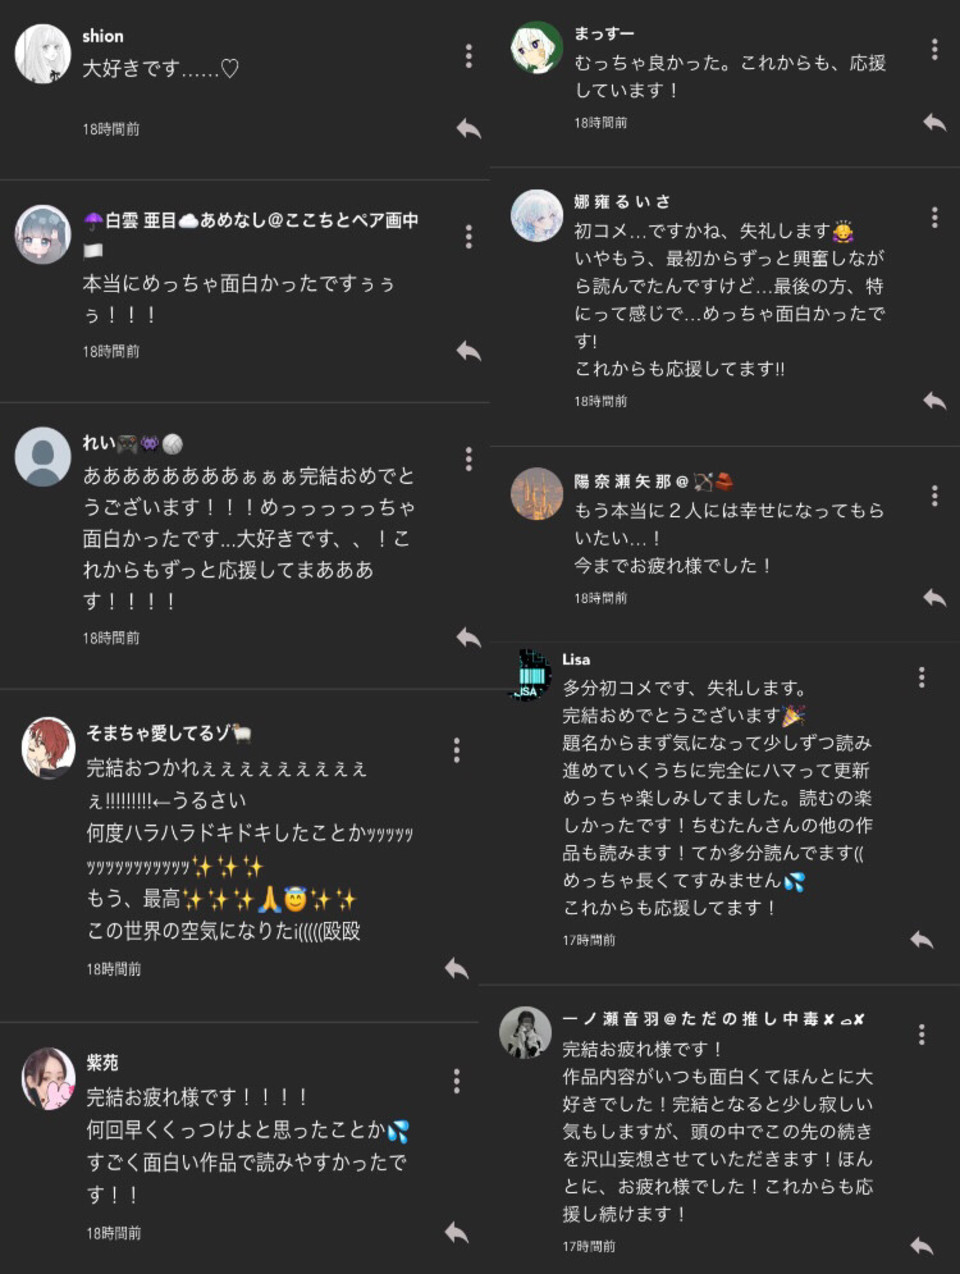This screenshot has width=960, height=1274.
Task: Reply to 一ノ瀬音羽's comment
Action: click(x=922, y=1246)
